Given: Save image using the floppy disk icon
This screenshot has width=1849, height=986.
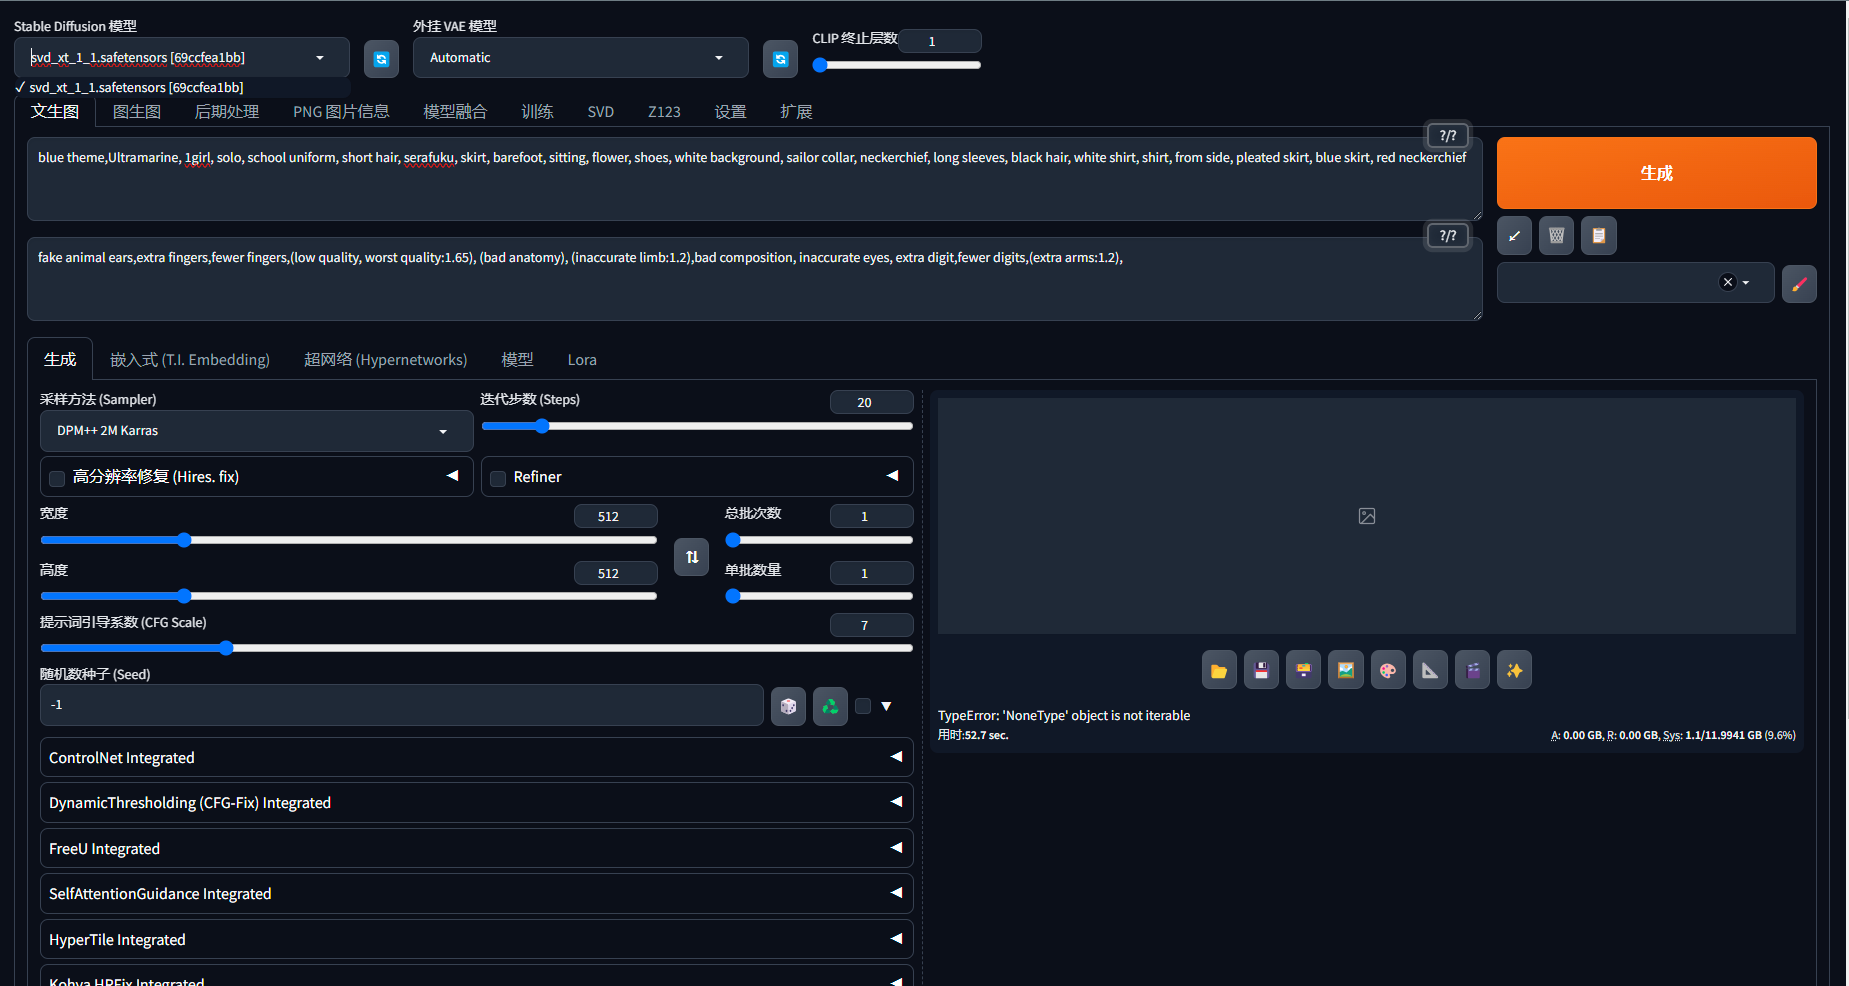Looking at the screenshot, I should (1261, 670).
